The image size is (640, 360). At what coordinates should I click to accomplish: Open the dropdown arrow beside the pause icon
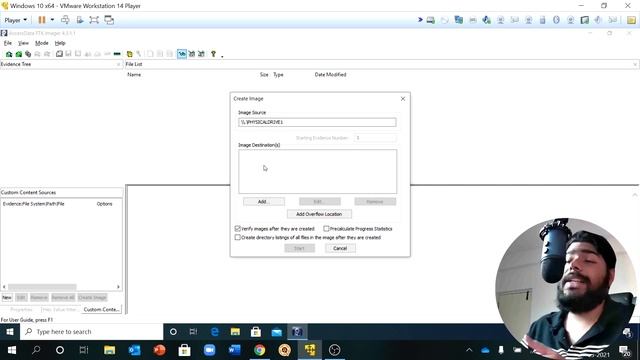(52, 20)
